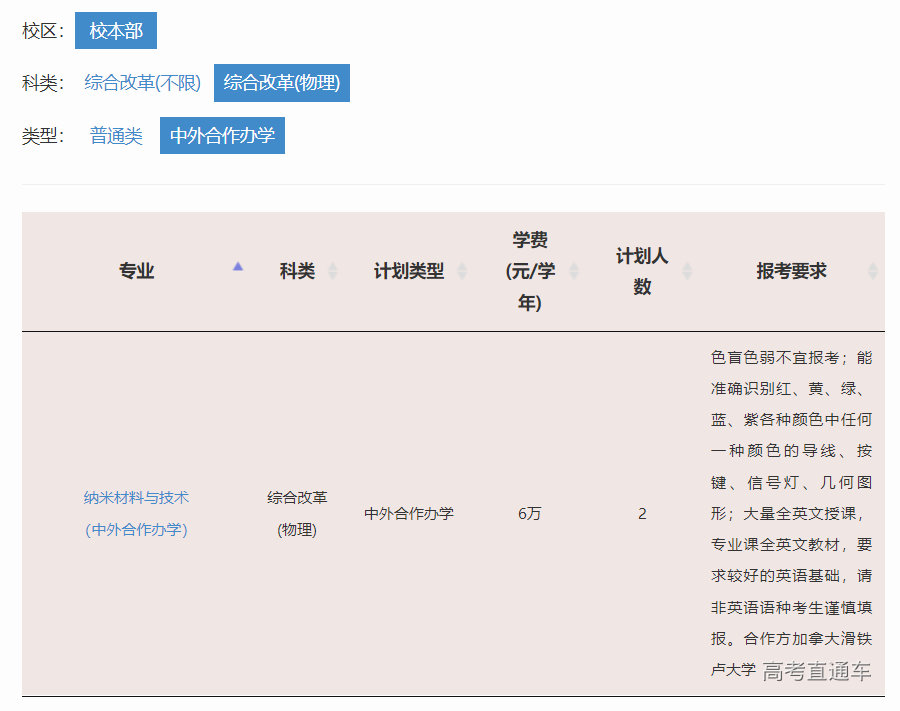
Task: Toggle the 校本部 campus filter
Action: (x=115, y=30)
